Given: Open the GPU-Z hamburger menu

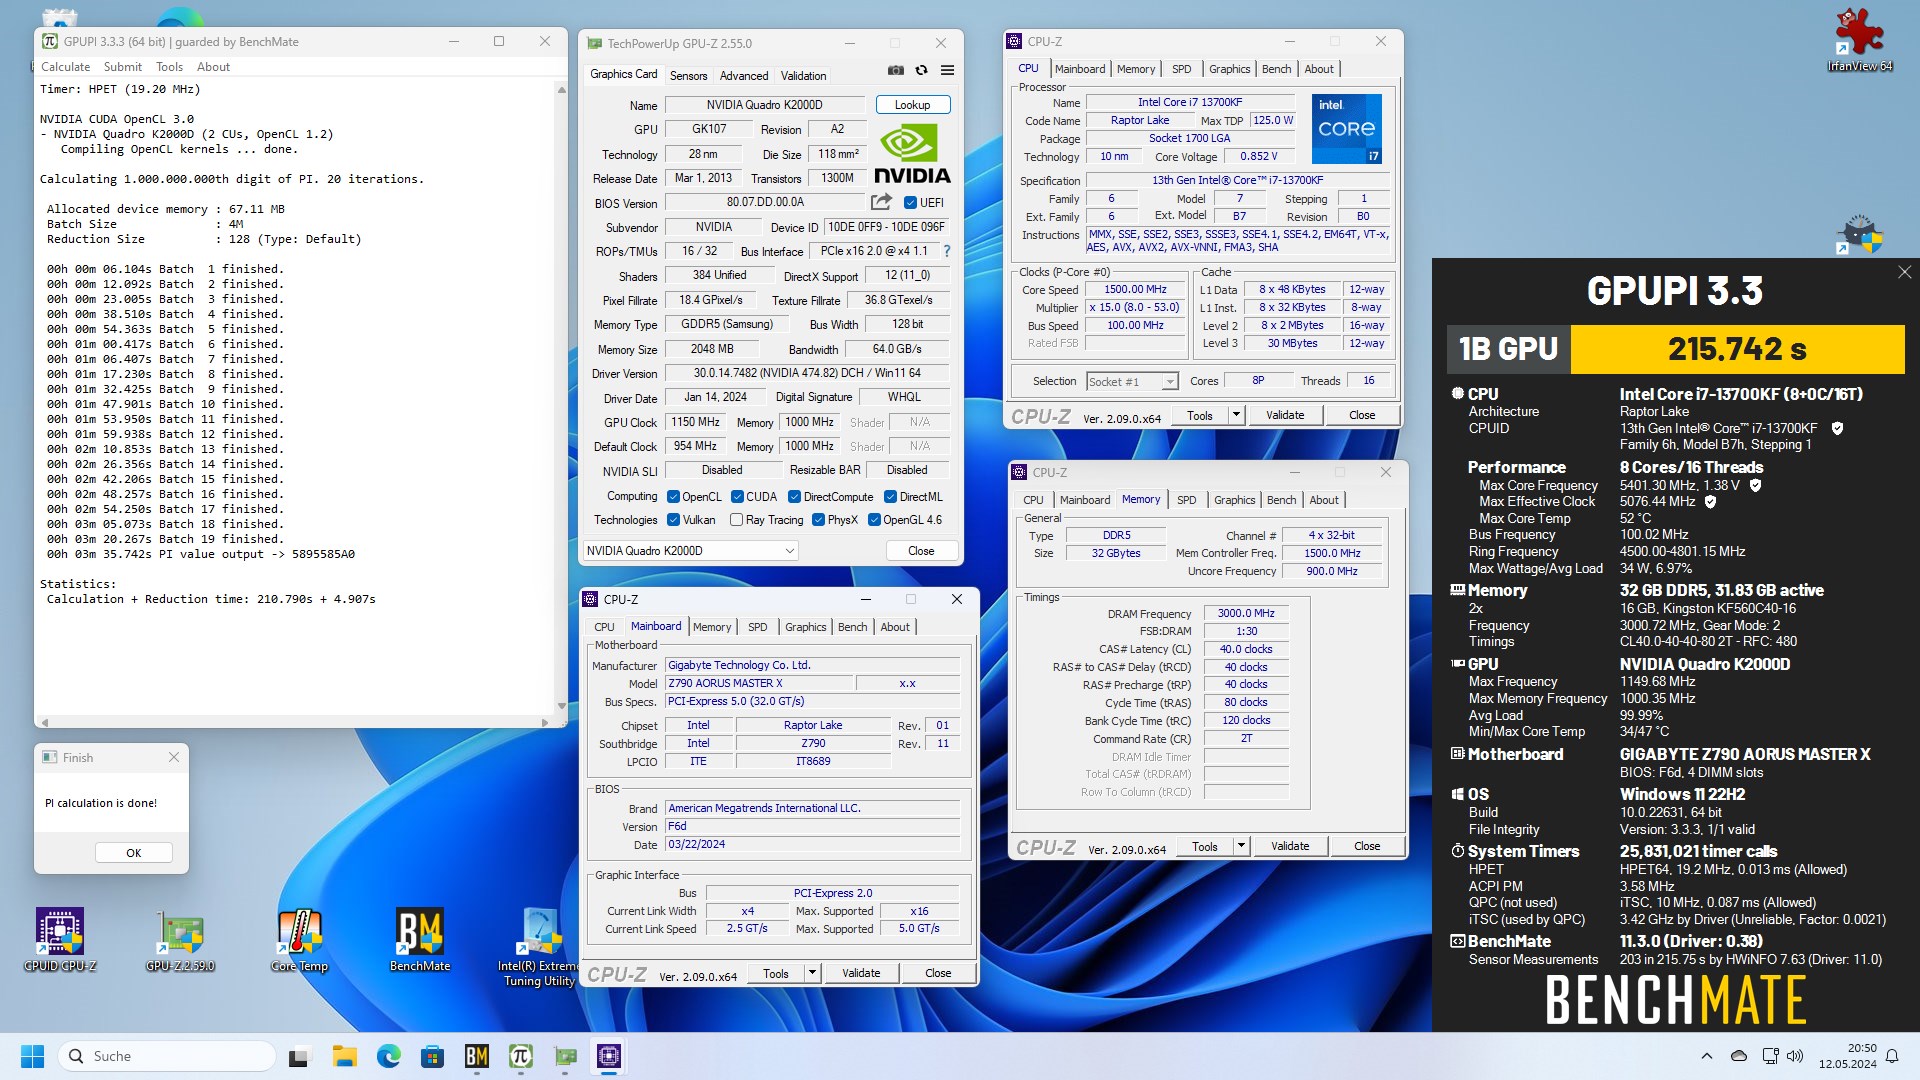Looking at the screenshot, I should pos(947,71).
